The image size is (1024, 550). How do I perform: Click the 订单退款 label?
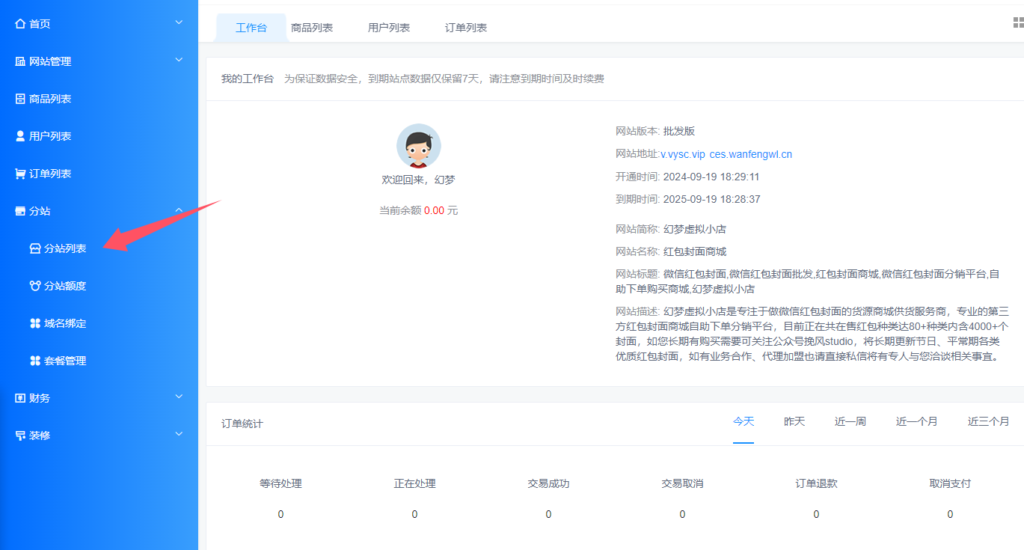(x=816, y=484)
